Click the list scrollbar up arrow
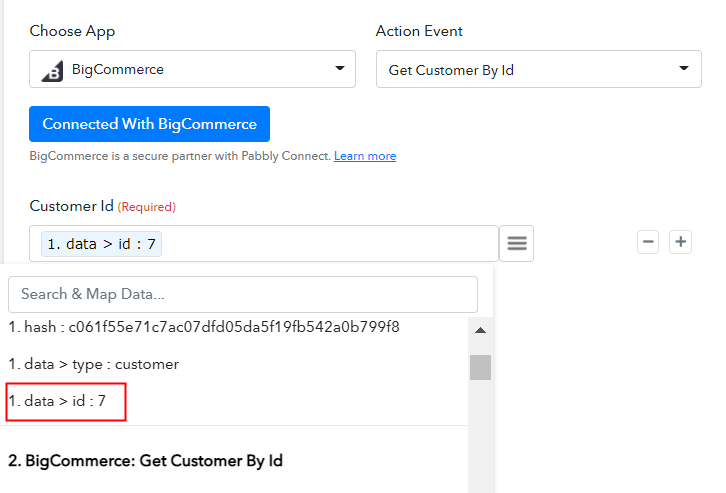Image resolution: width=726 pixels, height=493 pixels. click(x=480, y=330)
